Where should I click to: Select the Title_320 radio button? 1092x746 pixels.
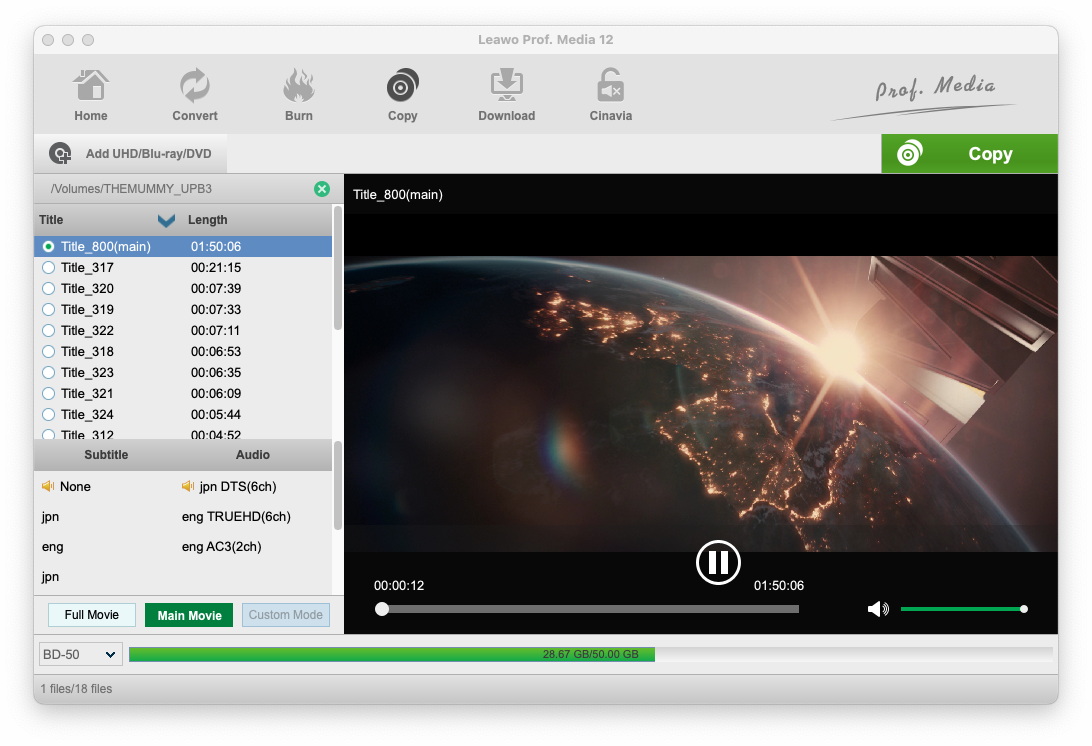[48, 288]
